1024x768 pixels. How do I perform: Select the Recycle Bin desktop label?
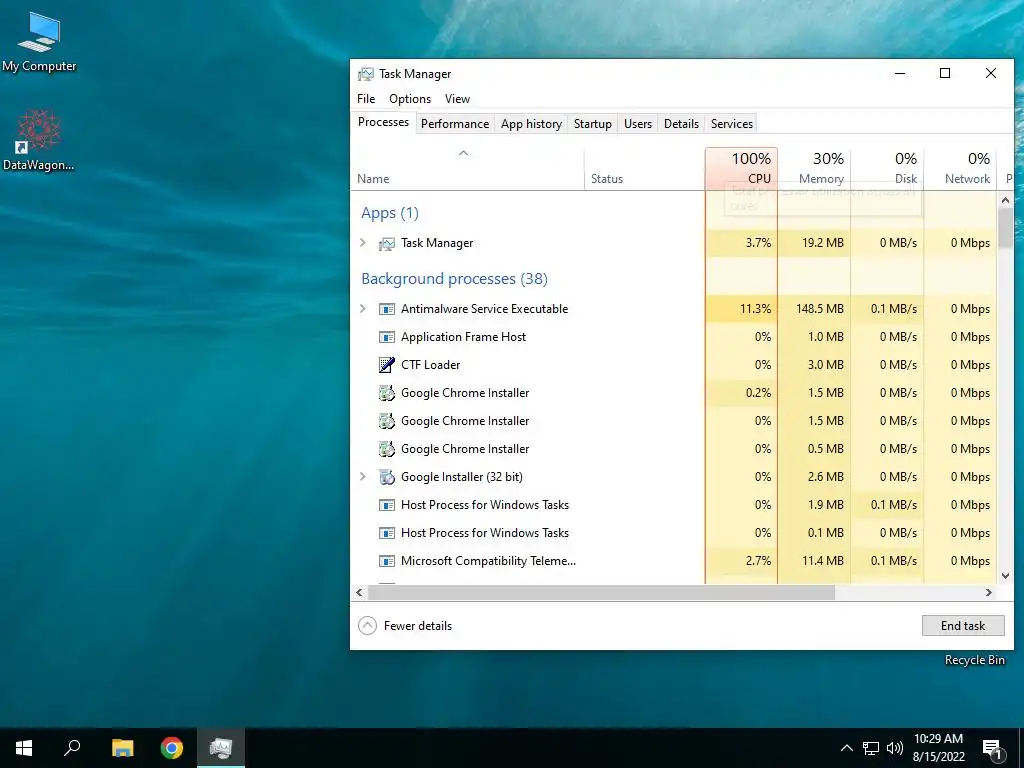(x=974, y=660)
